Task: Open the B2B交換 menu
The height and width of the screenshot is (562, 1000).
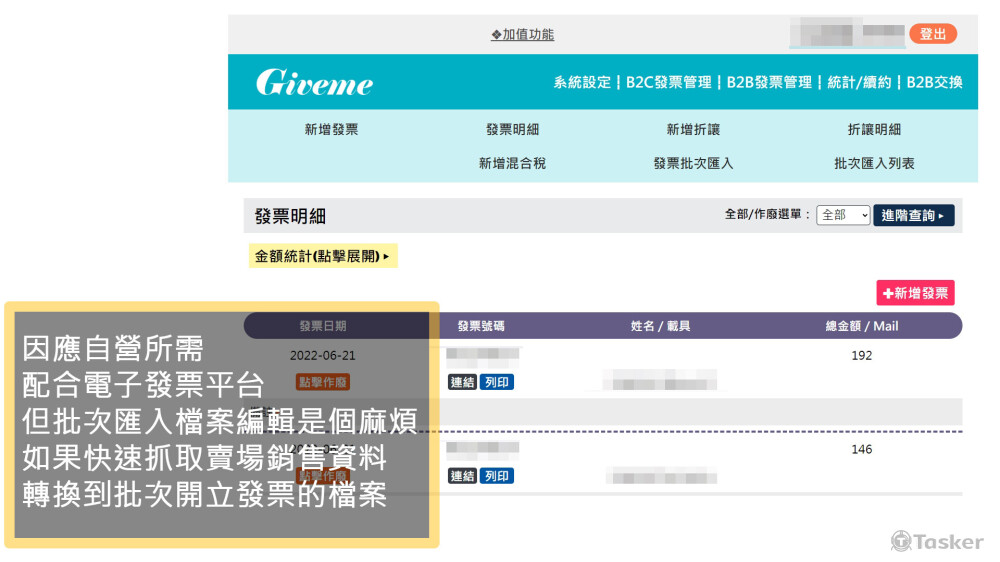Action: pyautogui.click(x=934, y=83)
